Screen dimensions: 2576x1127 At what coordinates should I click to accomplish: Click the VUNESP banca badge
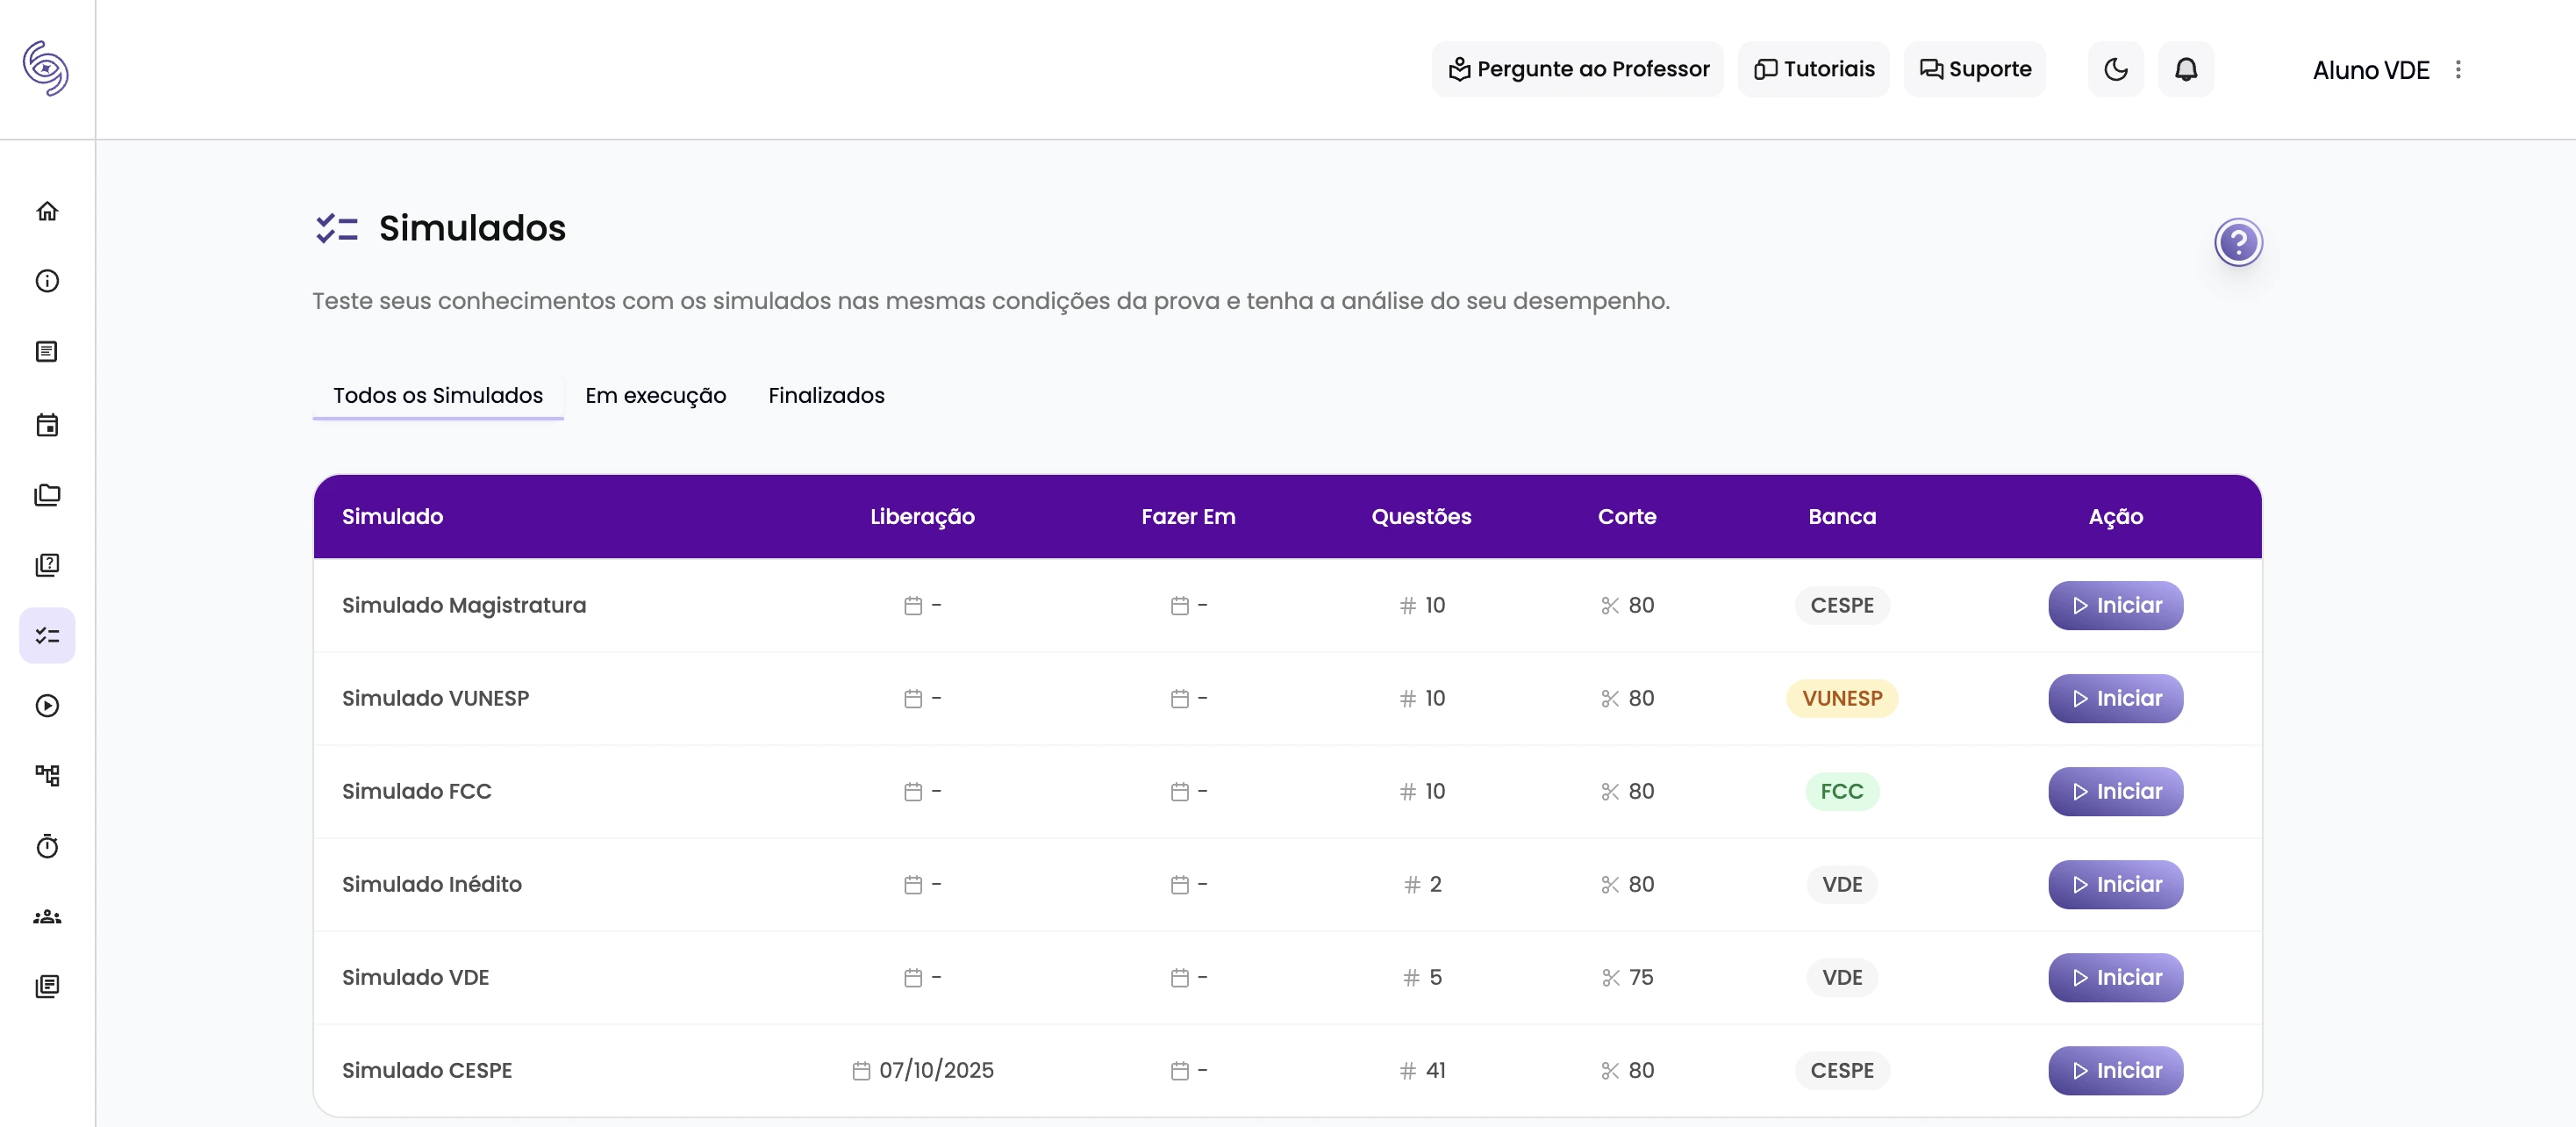[1841, 698]
